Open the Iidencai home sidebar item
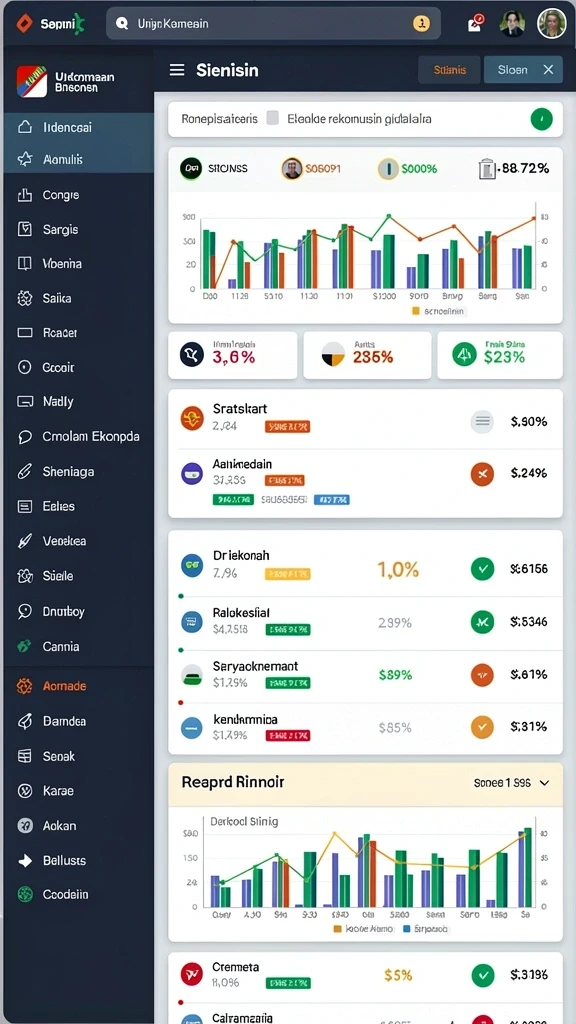The image size is (576, 1024). click(x=78, y=127)
